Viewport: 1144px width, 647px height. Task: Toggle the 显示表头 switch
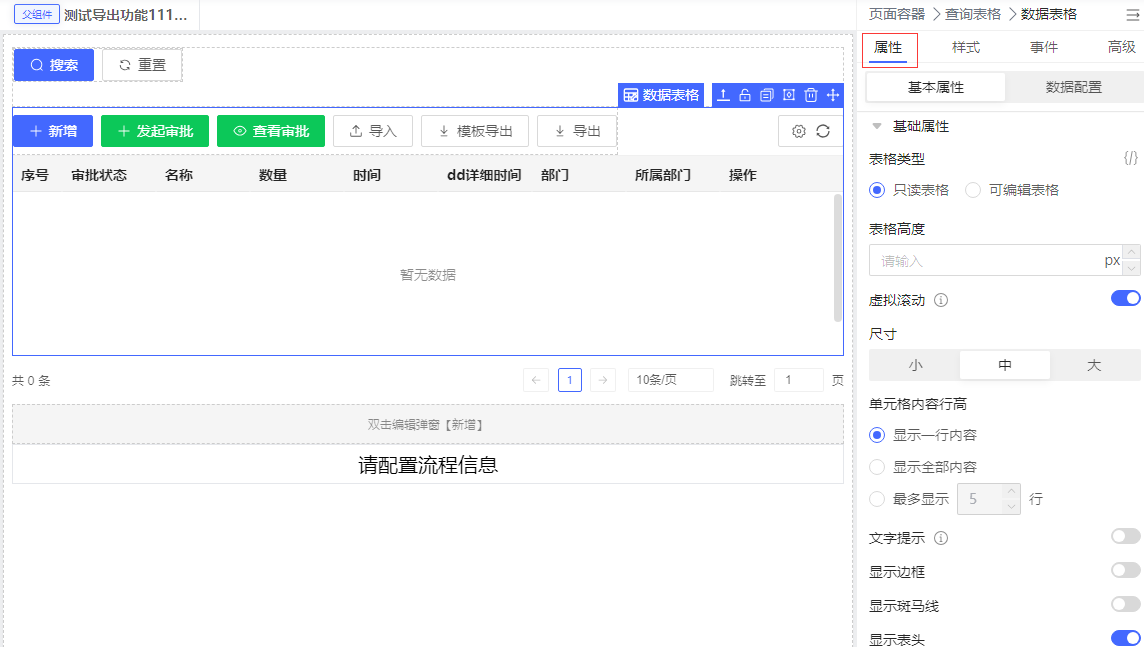[1125, 638]
